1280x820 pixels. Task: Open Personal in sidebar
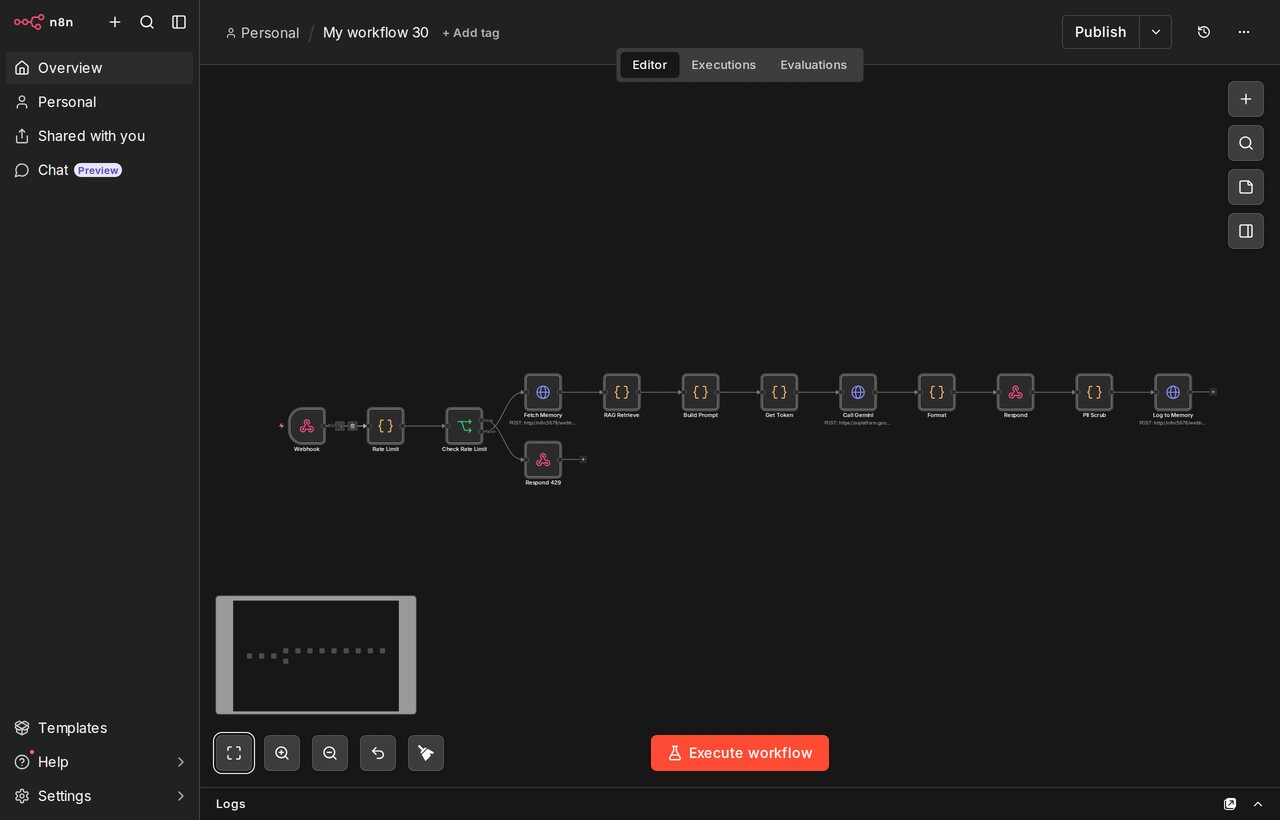[x=100, y=102]
